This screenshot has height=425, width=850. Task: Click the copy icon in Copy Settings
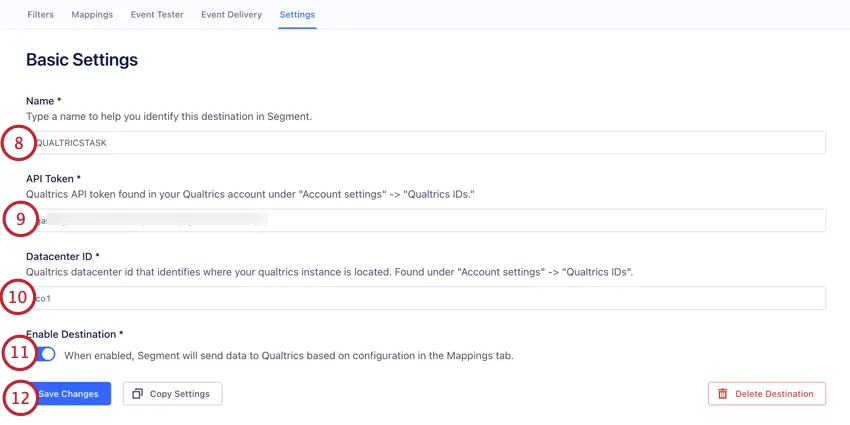(x=138, y=394)
